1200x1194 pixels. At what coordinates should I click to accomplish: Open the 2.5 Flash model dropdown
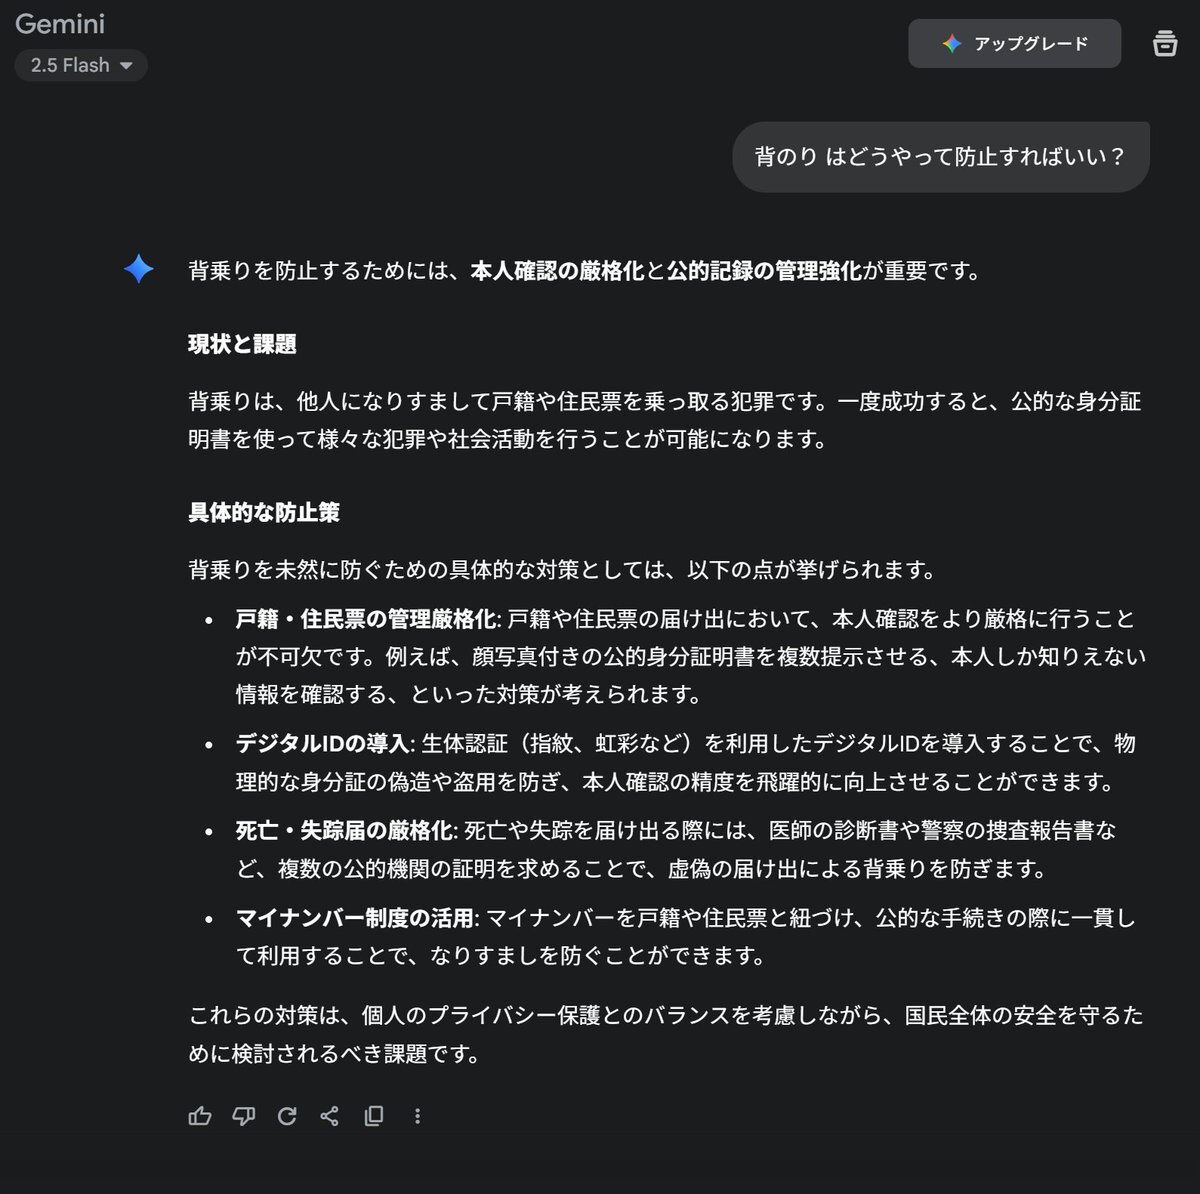tap(81, 65)
